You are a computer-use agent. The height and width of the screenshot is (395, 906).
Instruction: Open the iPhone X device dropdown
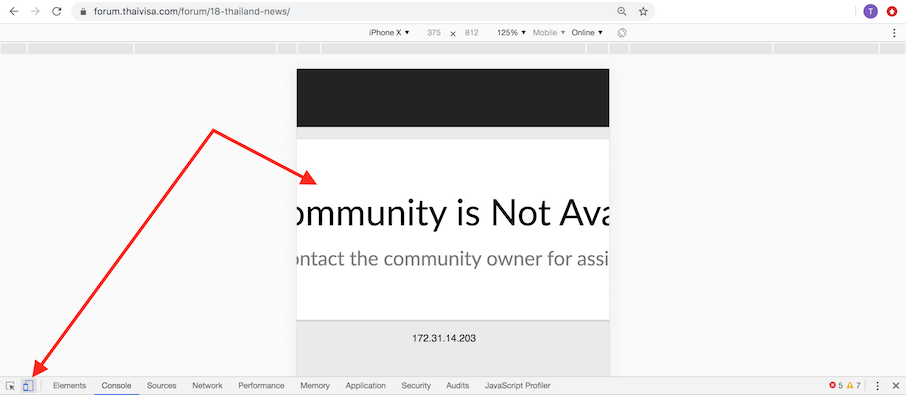pyautogui.click(x=389, y=33)
